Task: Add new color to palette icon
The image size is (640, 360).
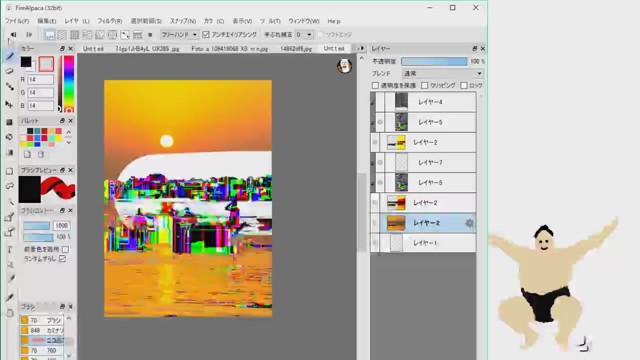Action: tap(27, 154)
